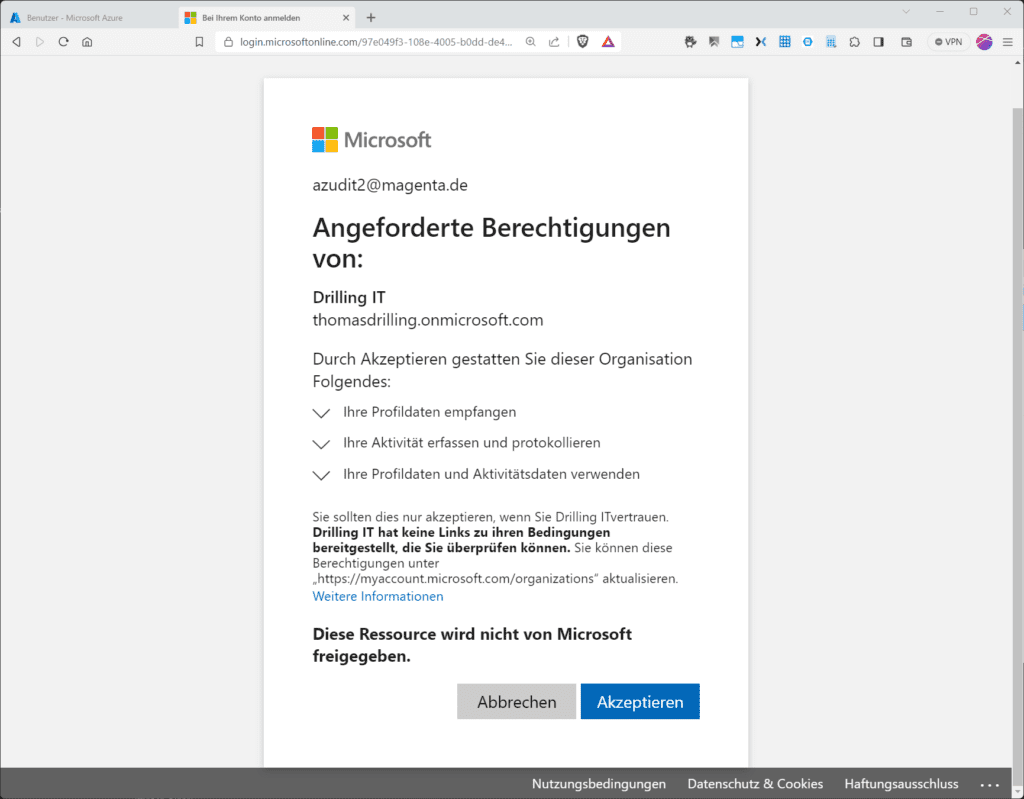Click the Microsoft logo

tap(372, 140)
